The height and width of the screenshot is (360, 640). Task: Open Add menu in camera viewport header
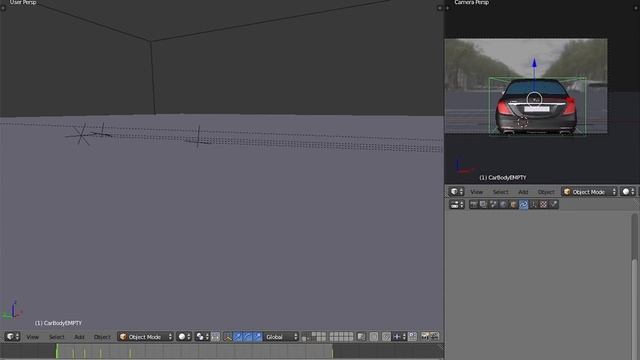coord(523,191)
